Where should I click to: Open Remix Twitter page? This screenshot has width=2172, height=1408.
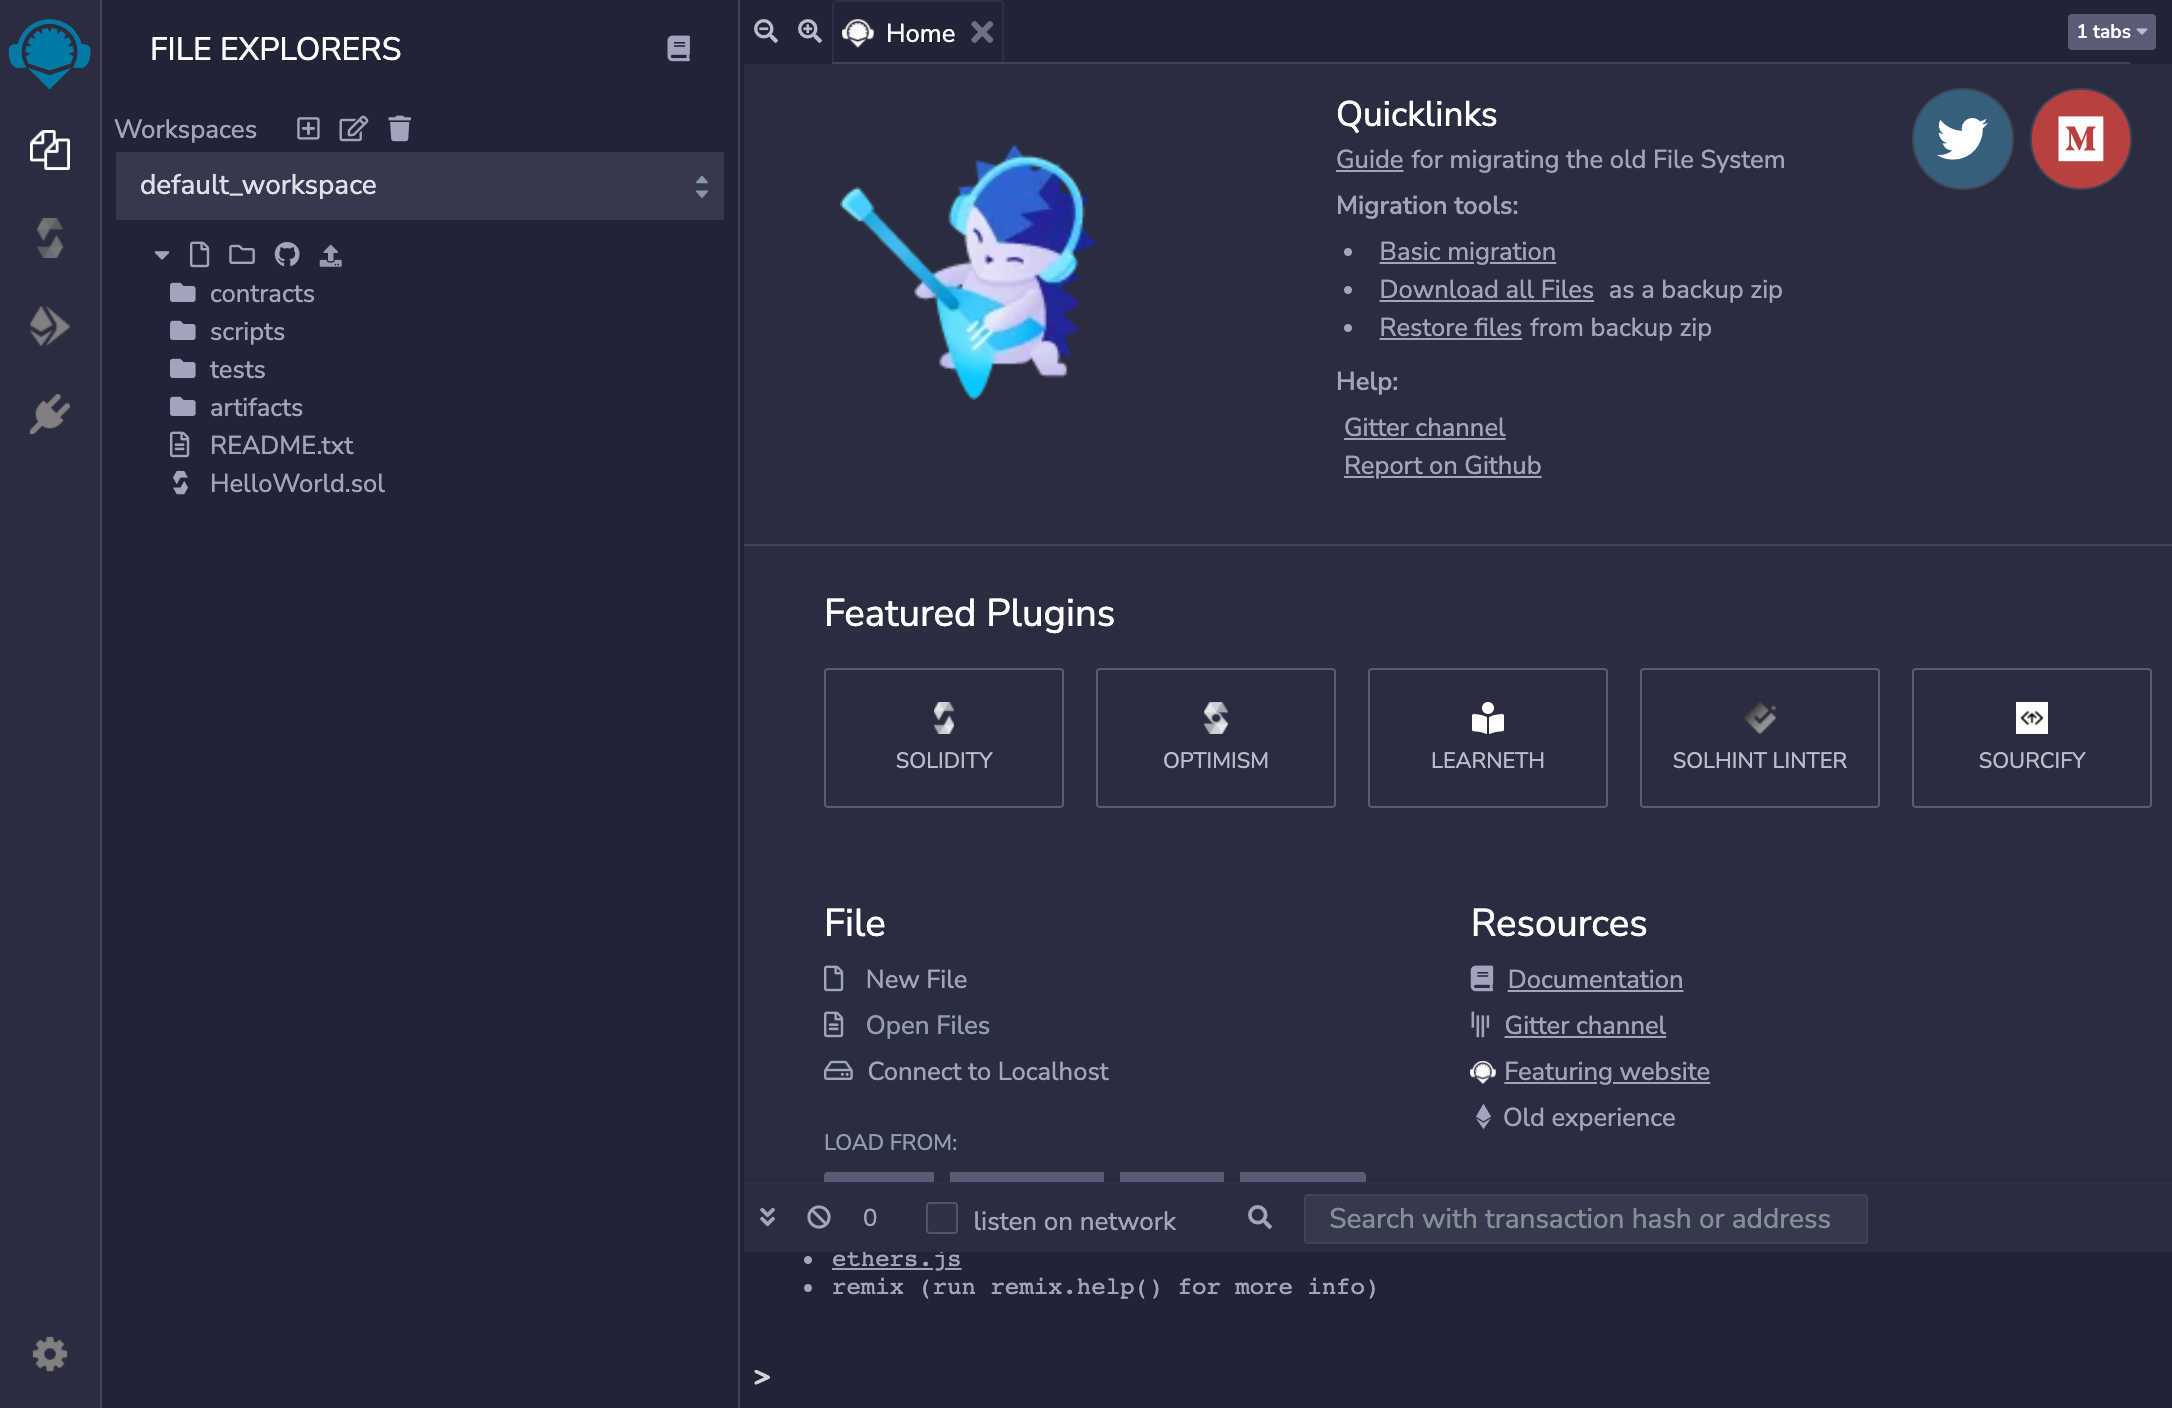[1962, 139]
